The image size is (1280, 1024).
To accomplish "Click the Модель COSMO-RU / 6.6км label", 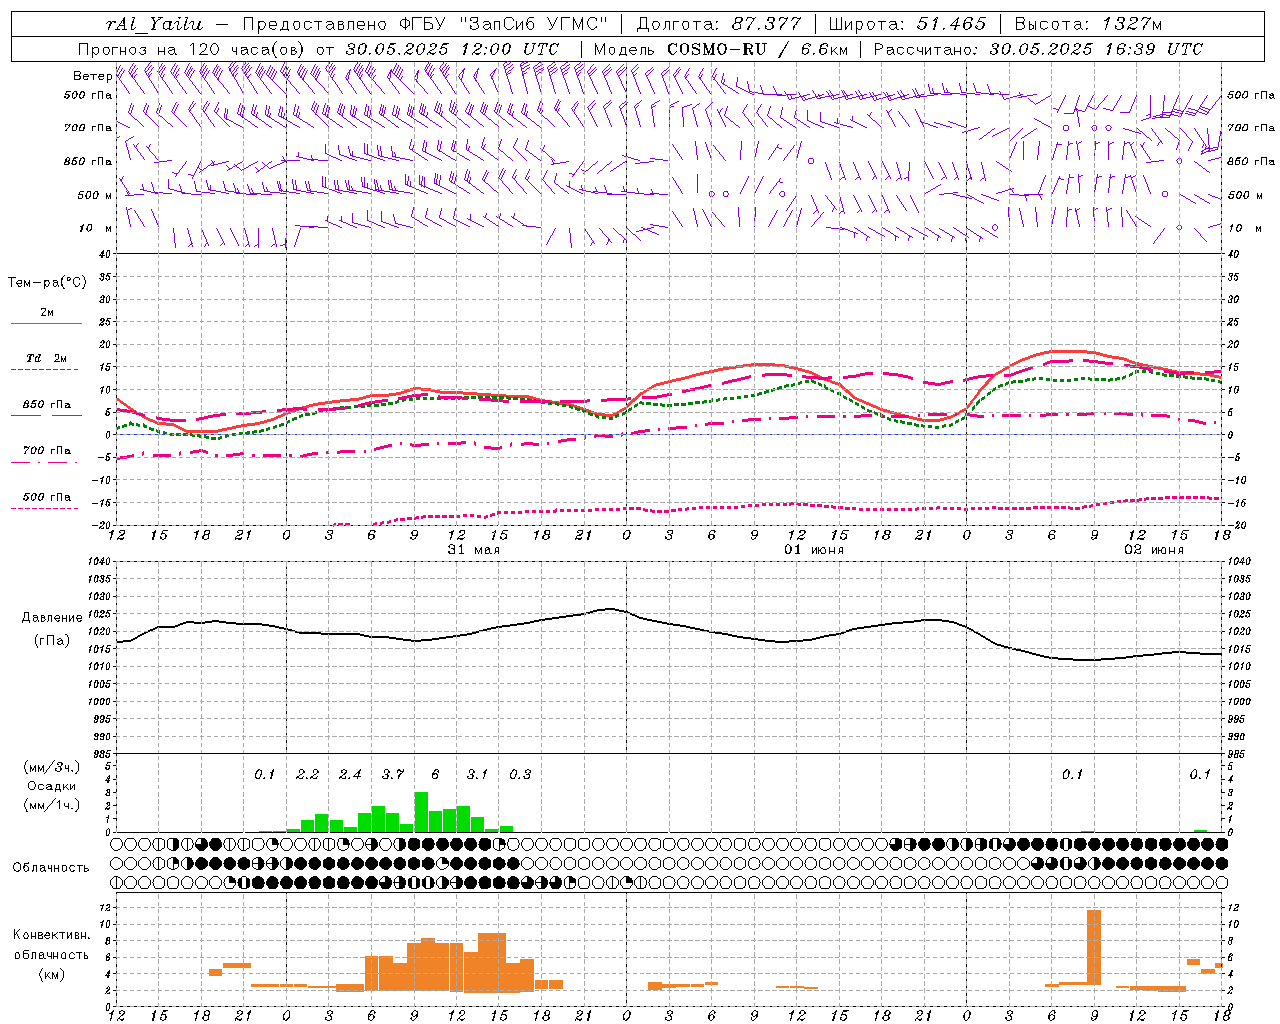I will (x=720, y=49).
